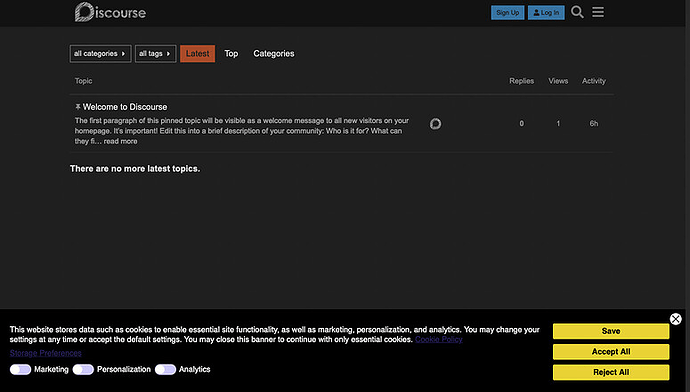Click the Topic column header

pos(83,81)
